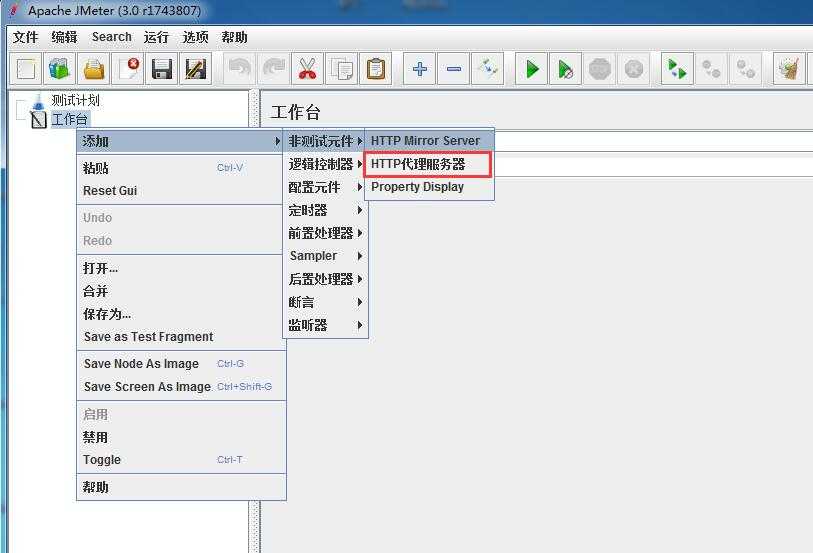Open the Search menu
The height and width of the screenshot is (553, 813).
111,37
